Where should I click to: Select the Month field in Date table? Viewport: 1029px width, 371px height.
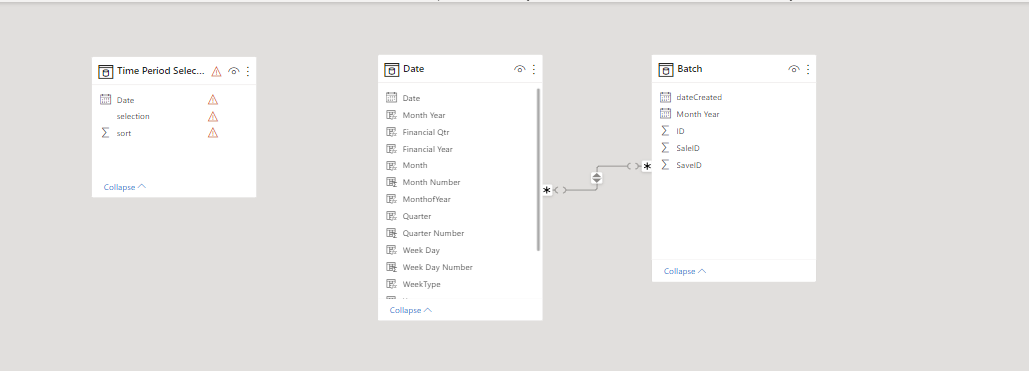point(415,165)
